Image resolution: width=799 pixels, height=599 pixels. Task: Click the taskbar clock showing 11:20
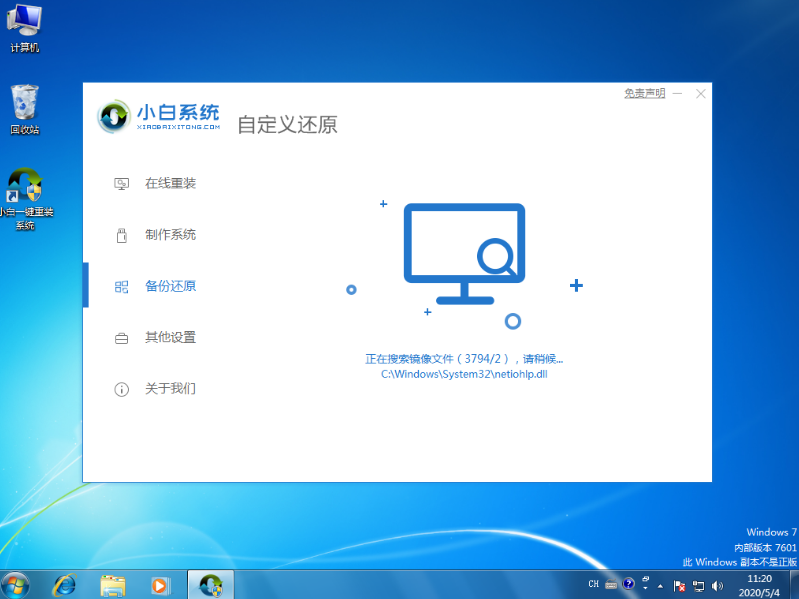(x=761, y=584)
